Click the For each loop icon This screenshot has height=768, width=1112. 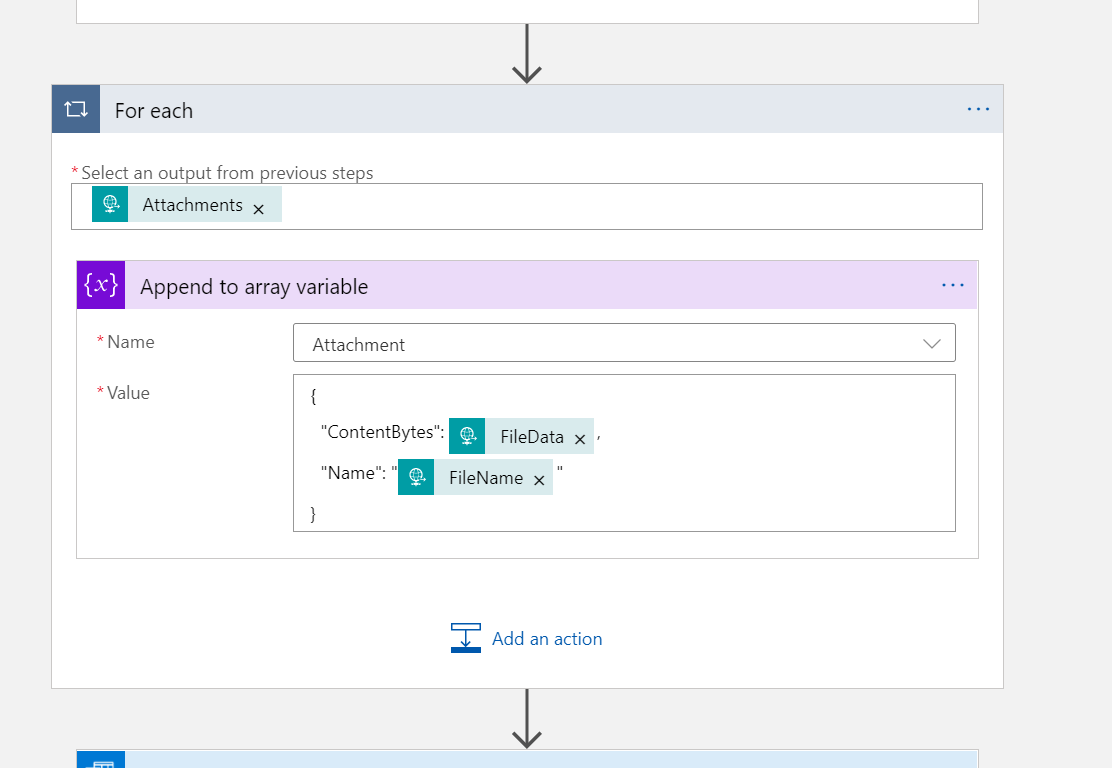pos(76,109)
